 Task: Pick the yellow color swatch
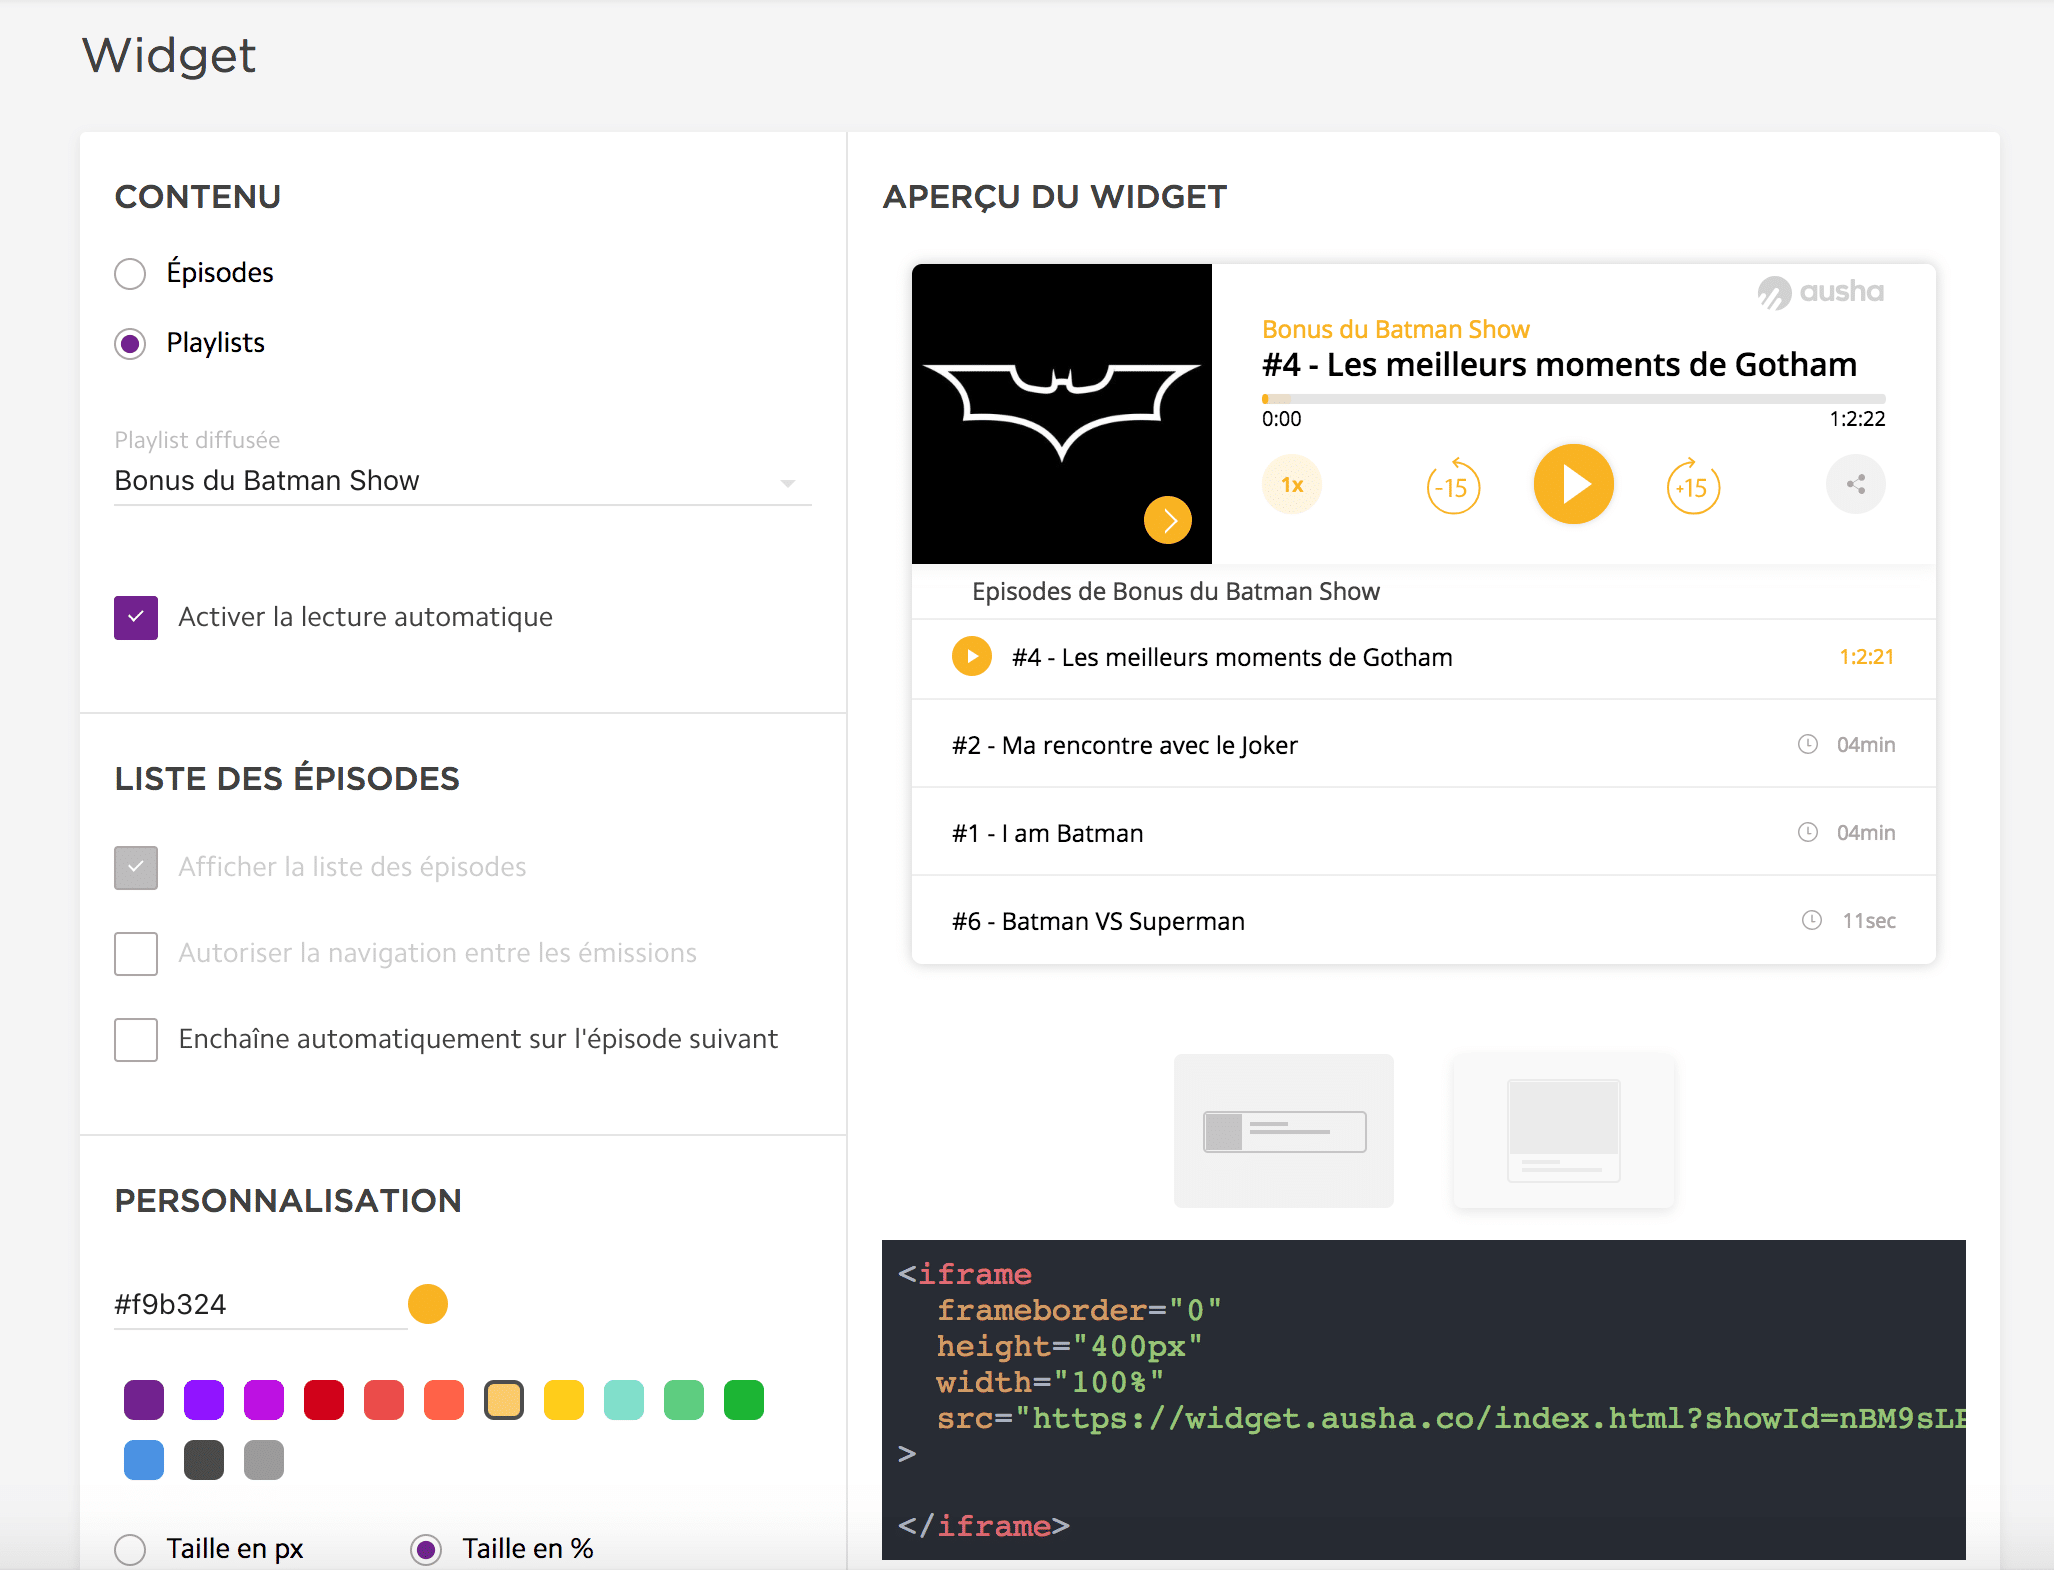point(564,1400)
